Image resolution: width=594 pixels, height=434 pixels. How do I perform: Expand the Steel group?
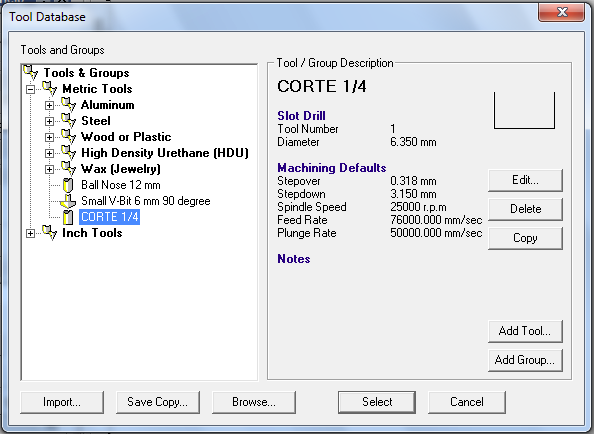49,121
